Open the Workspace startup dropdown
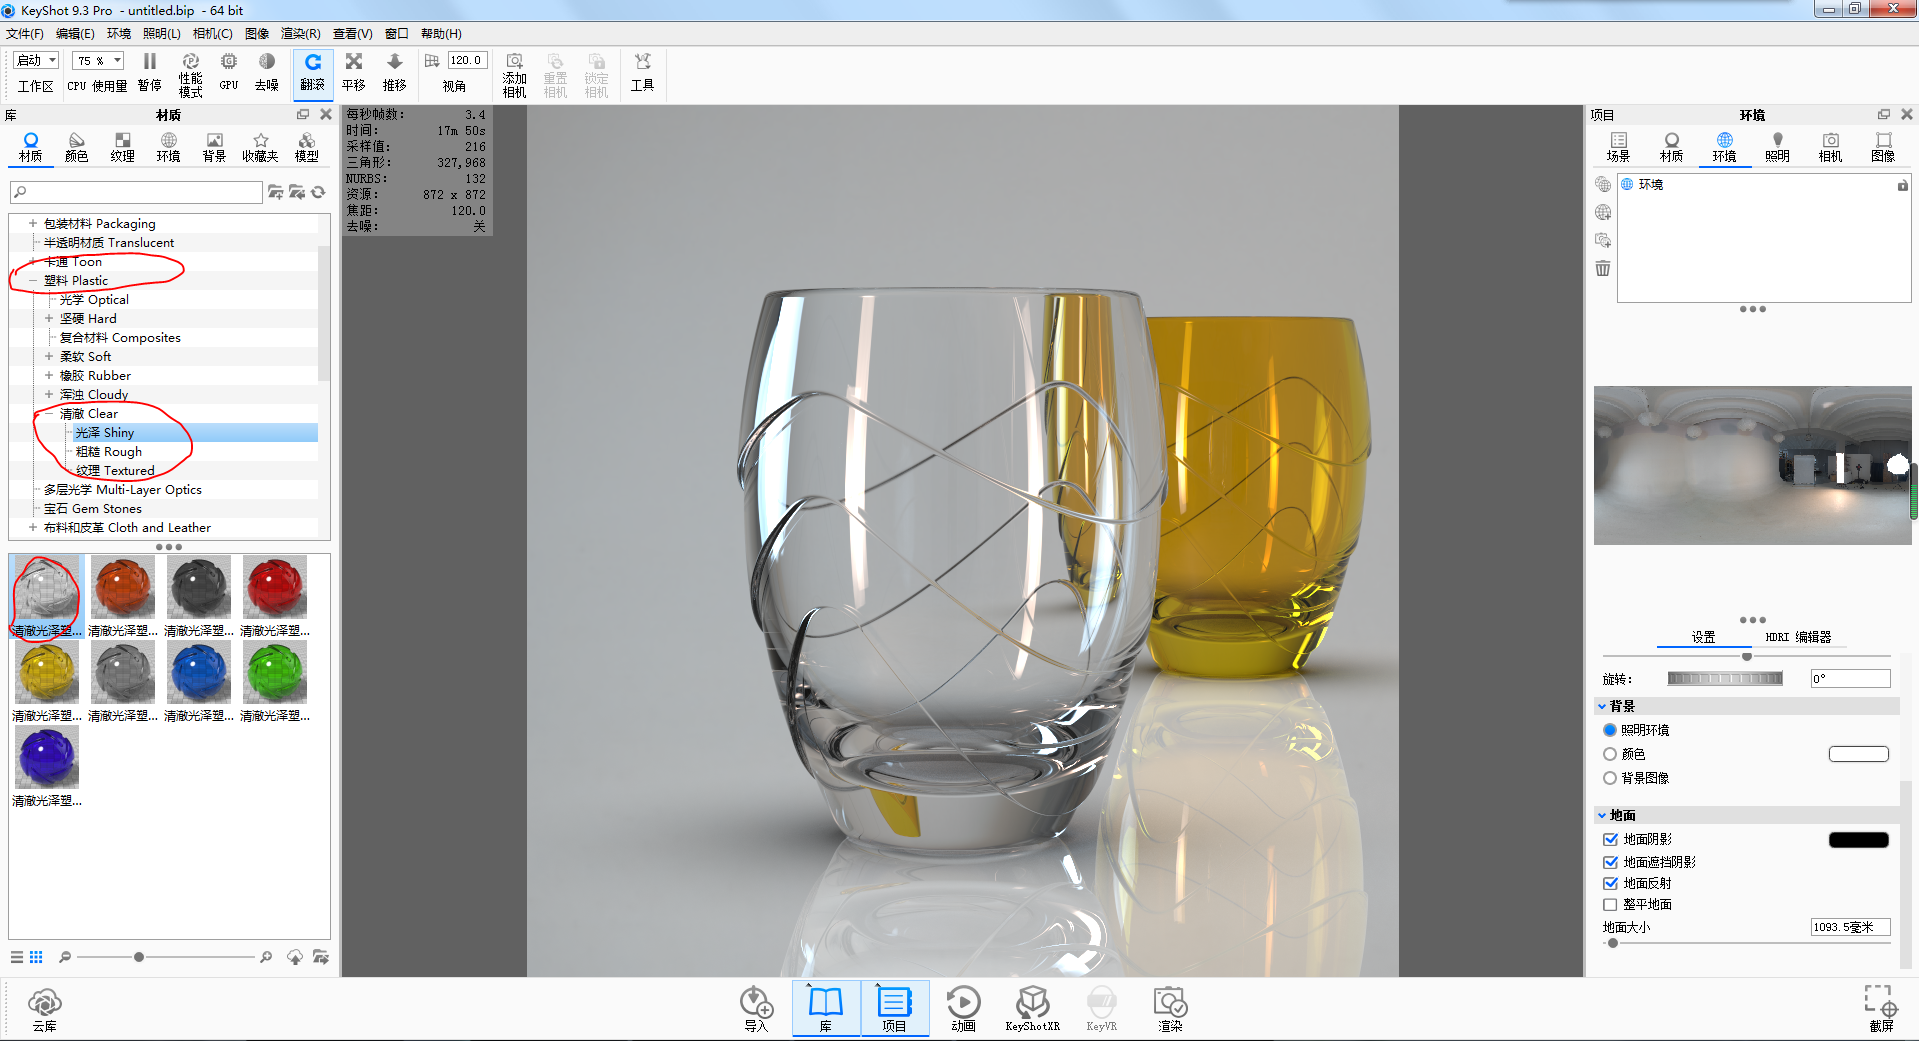The width and height of the screenshot is (1919, 1041). tap(37, 61)
